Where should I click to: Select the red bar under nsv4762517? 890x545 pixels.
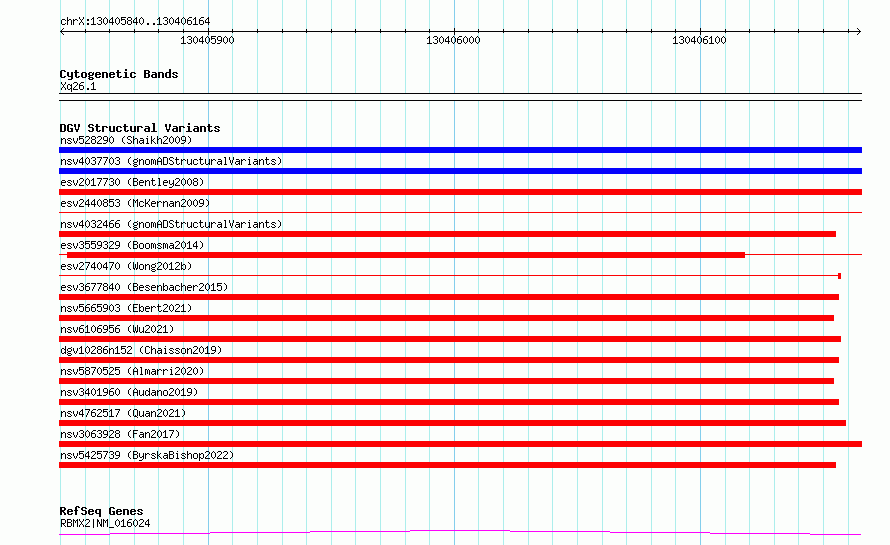pyautogui.click(x=452, y=423)
